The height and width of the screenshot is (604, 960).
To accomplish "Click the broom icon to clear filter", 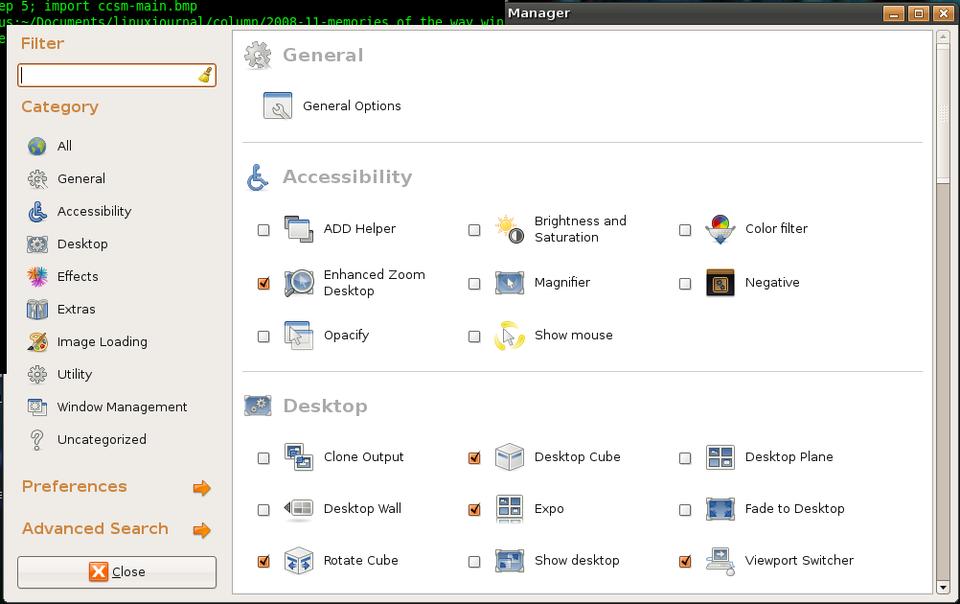I will [205, 75].
